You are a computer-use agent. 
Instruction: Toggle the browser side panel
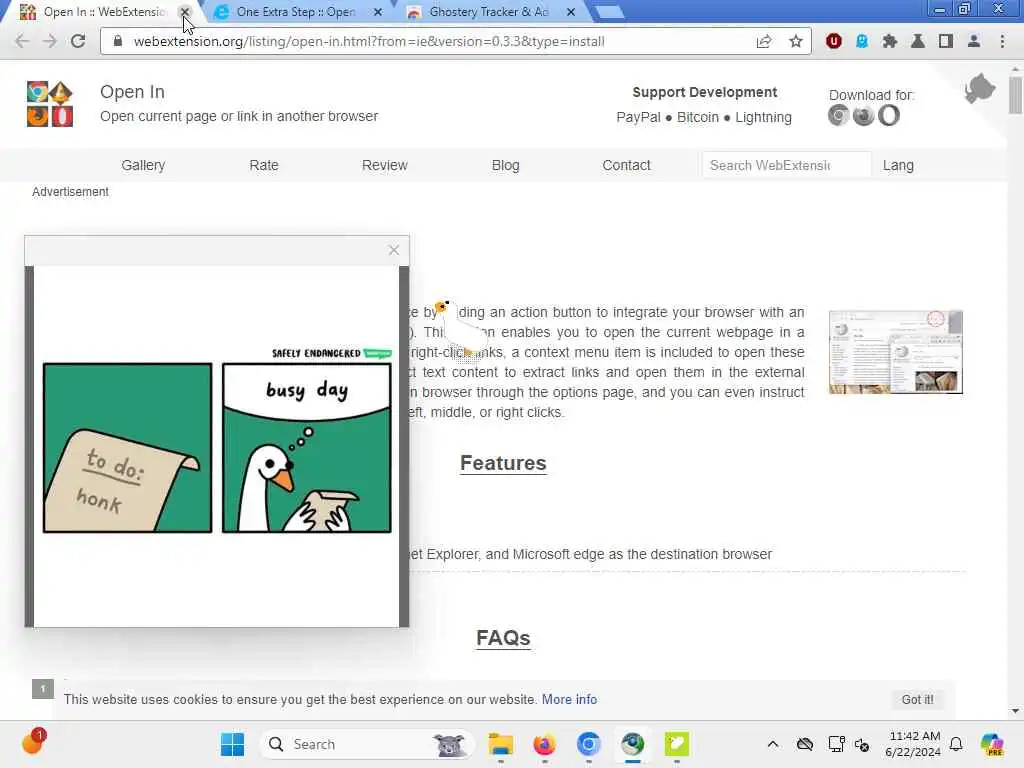[946, 41]
